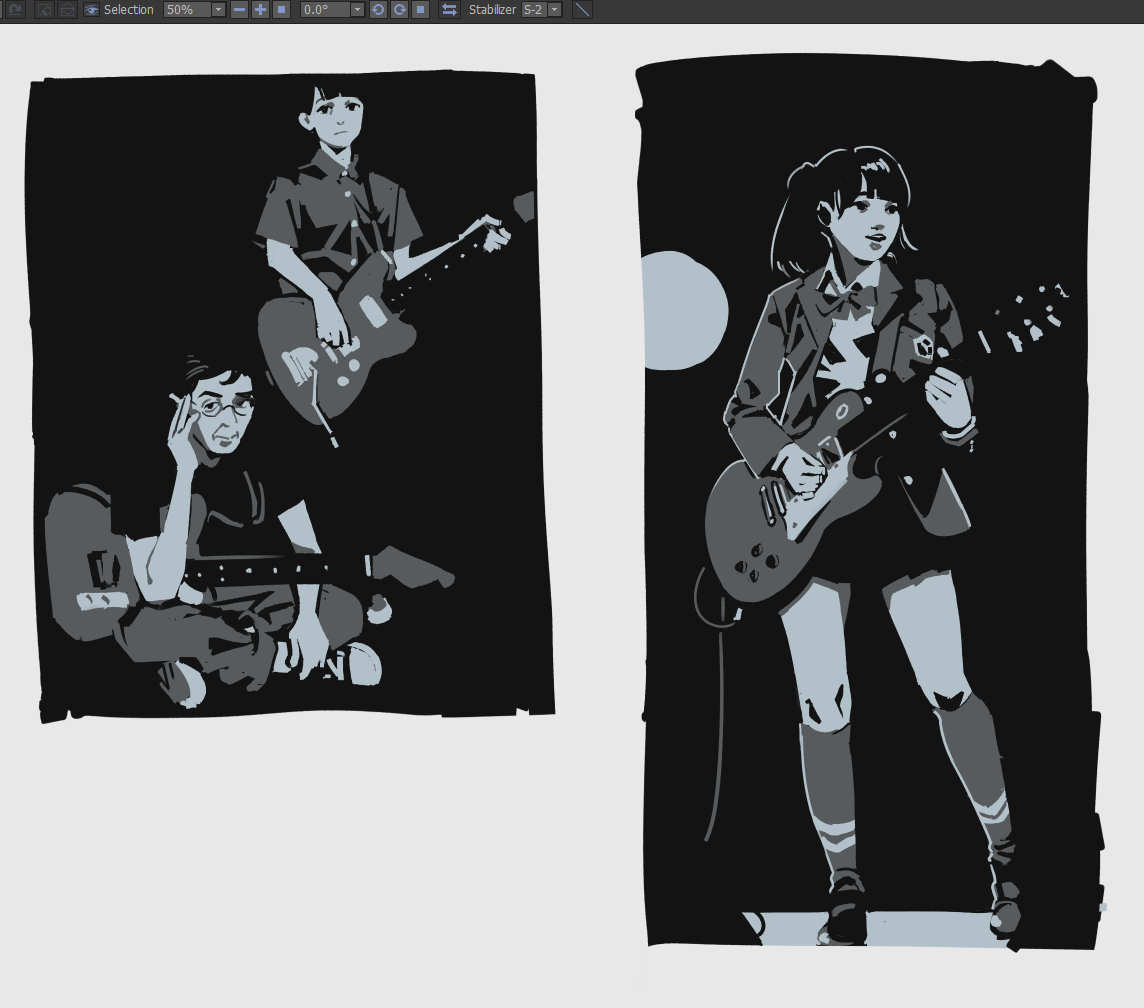Image resolution: width=1144 pixels, height=1008 pixels.
Task: Toggle the straight line drawing mode icon
Action: click(581, 9)
